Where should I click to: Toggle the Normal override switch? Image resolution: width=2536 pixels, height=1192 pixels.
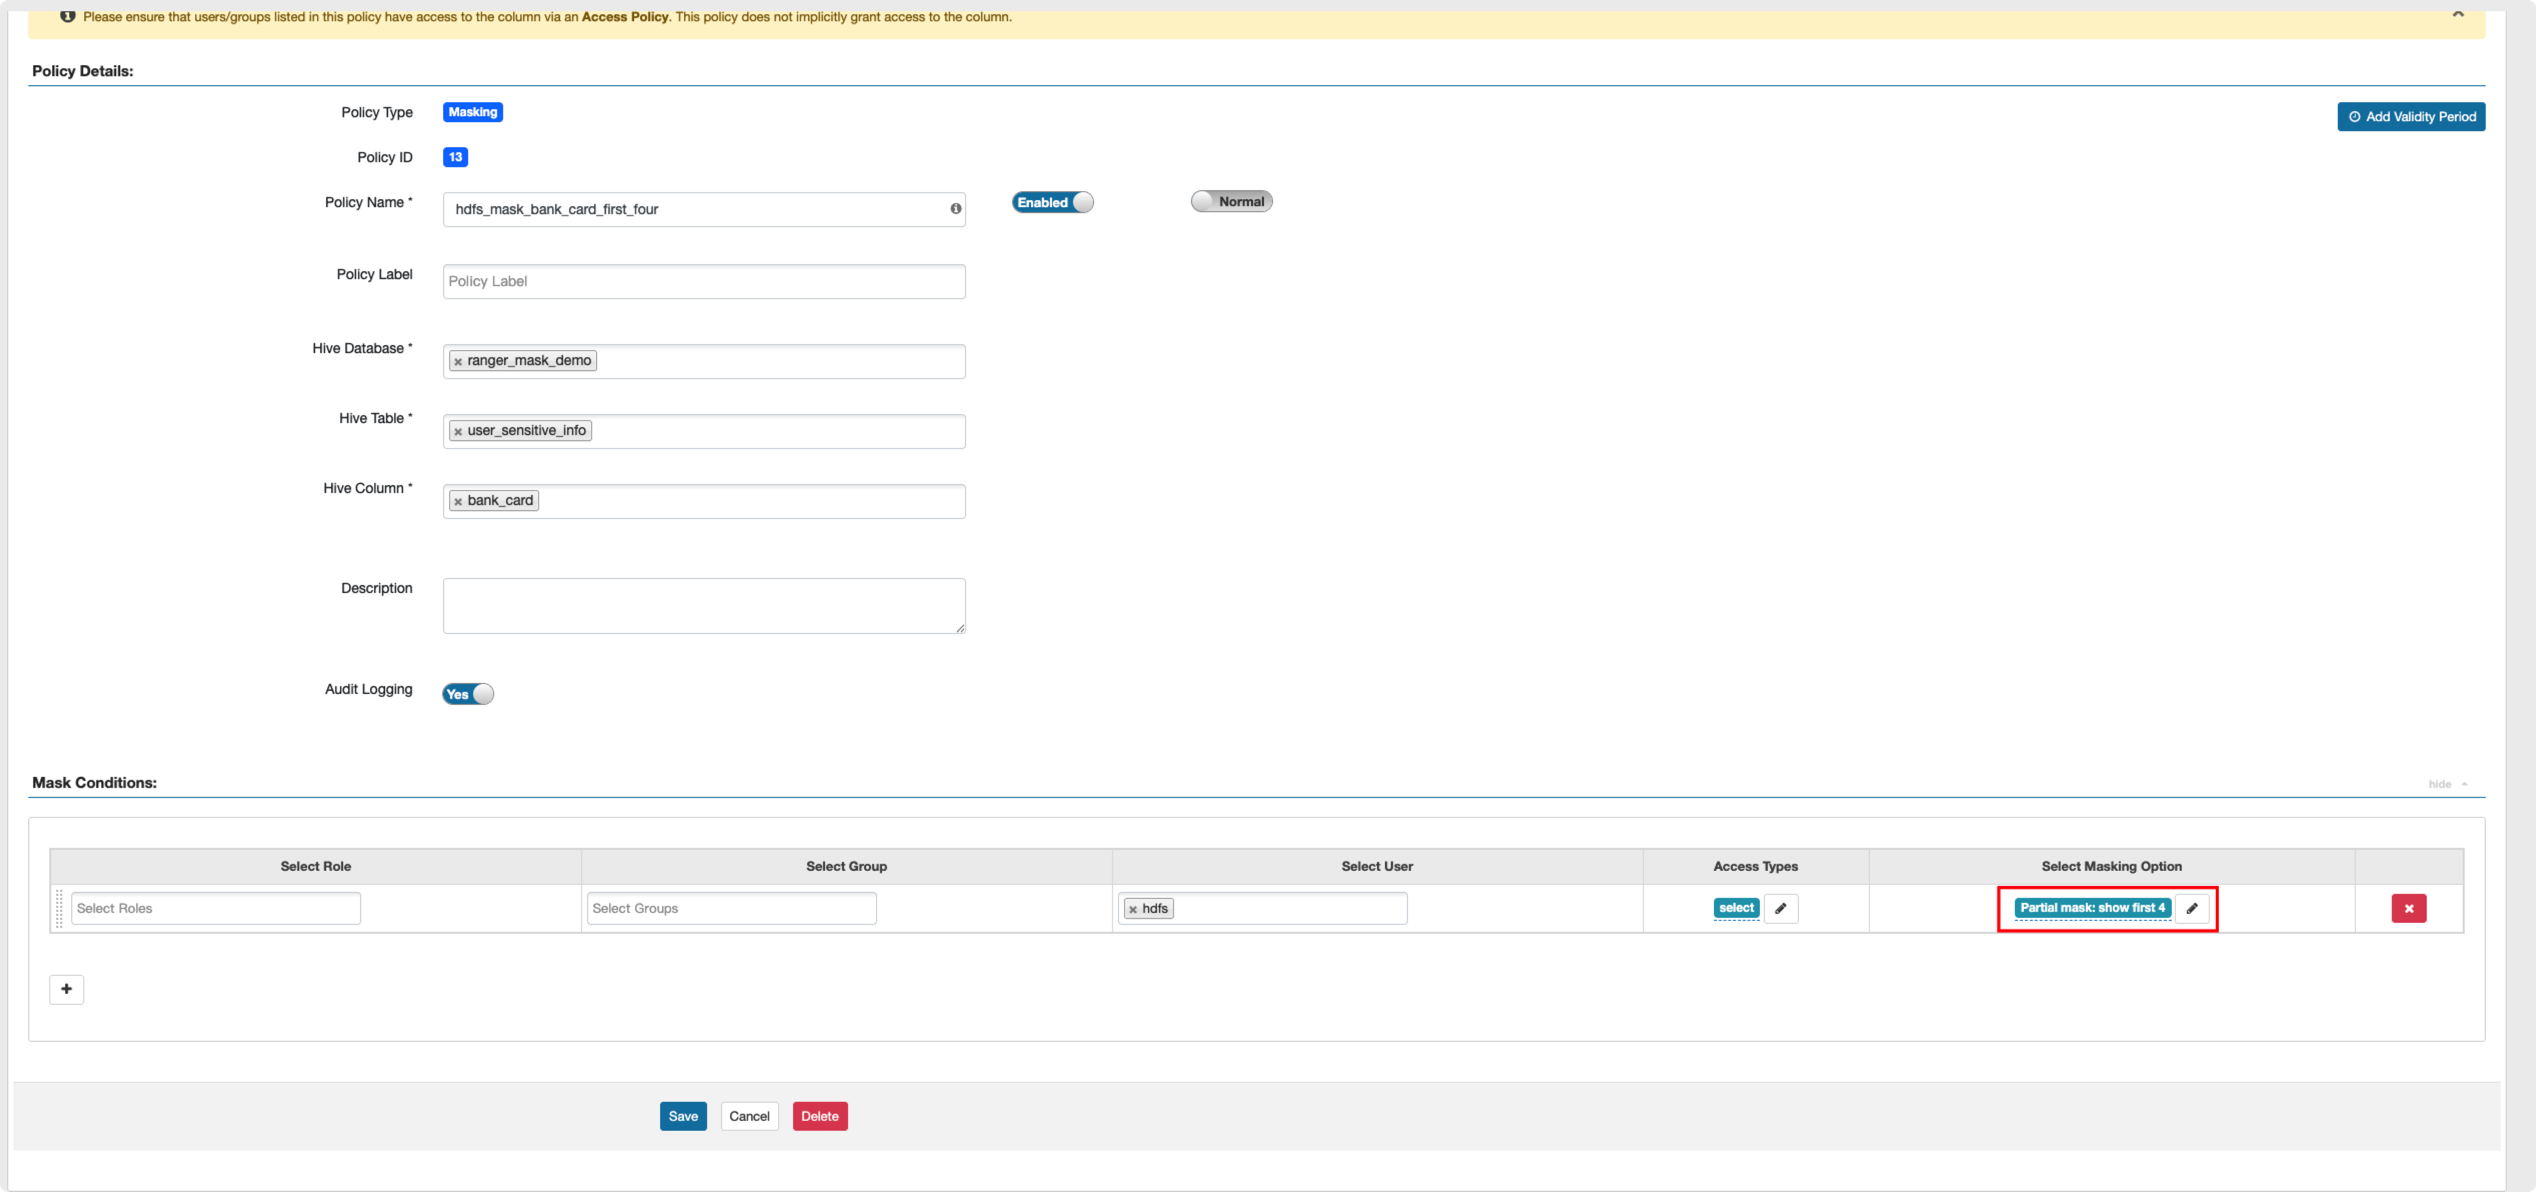[1230, 201]
